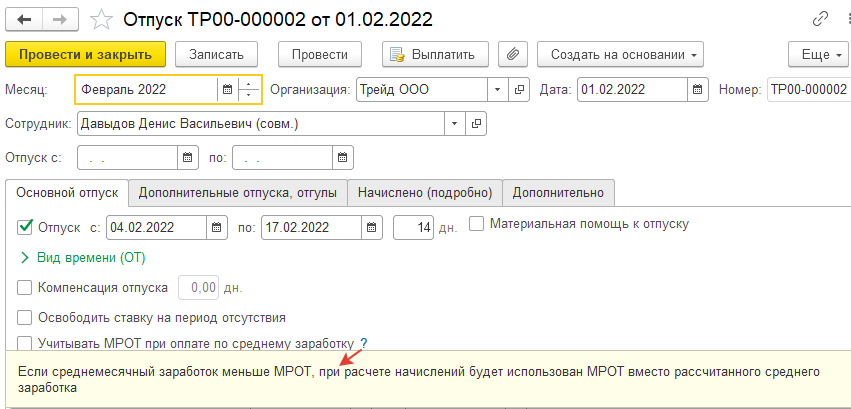Go forward with the right arrow button
851x409 pixels.
click(61, 20)
